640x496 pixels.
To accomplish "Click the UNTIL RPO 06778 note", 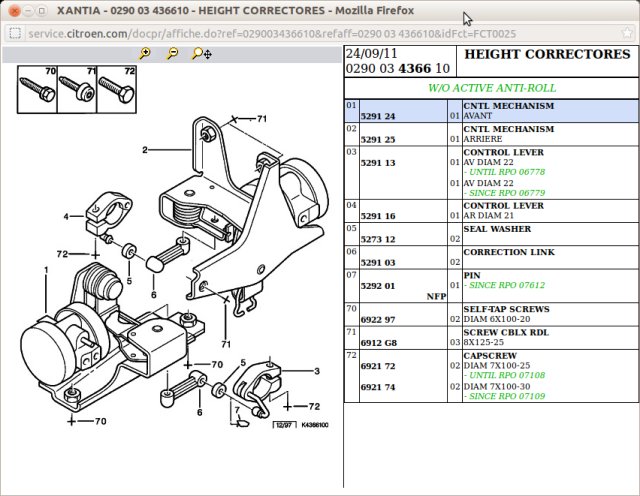I will pos(504,172).
